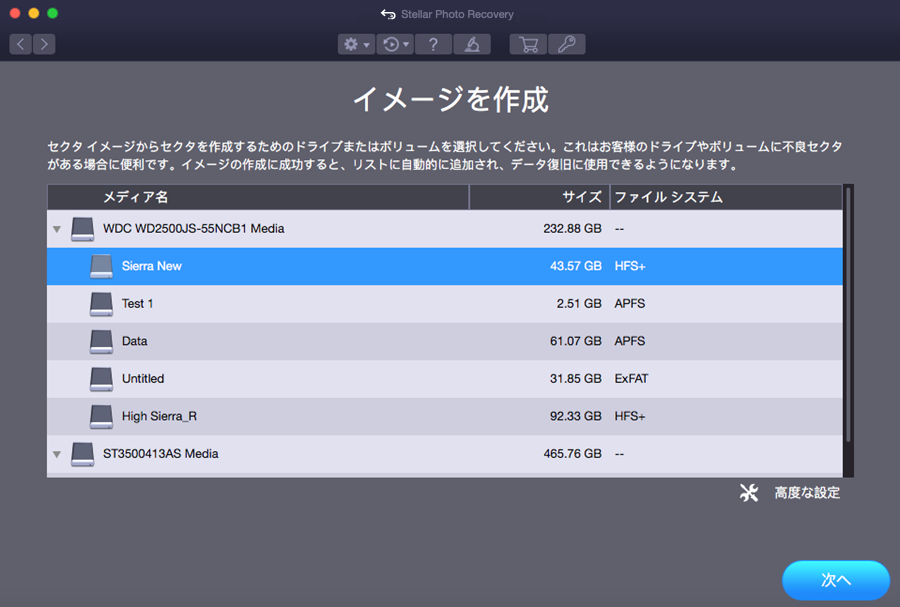Viewport: 900px width, 607px height.
Task: Click the 232.88 GB size cell
Action: click(x=572, y=228)
